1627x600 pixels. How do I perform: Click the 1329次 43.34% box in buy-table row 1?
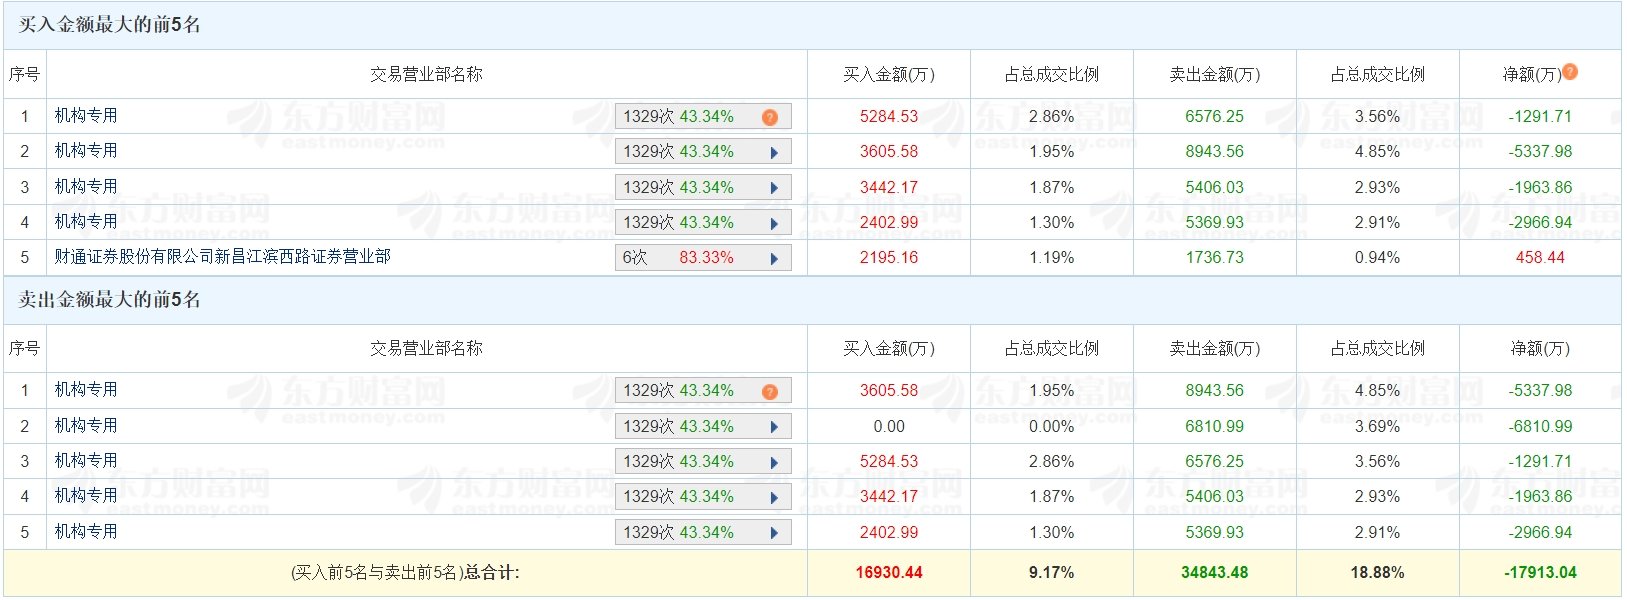coord(703,117)
